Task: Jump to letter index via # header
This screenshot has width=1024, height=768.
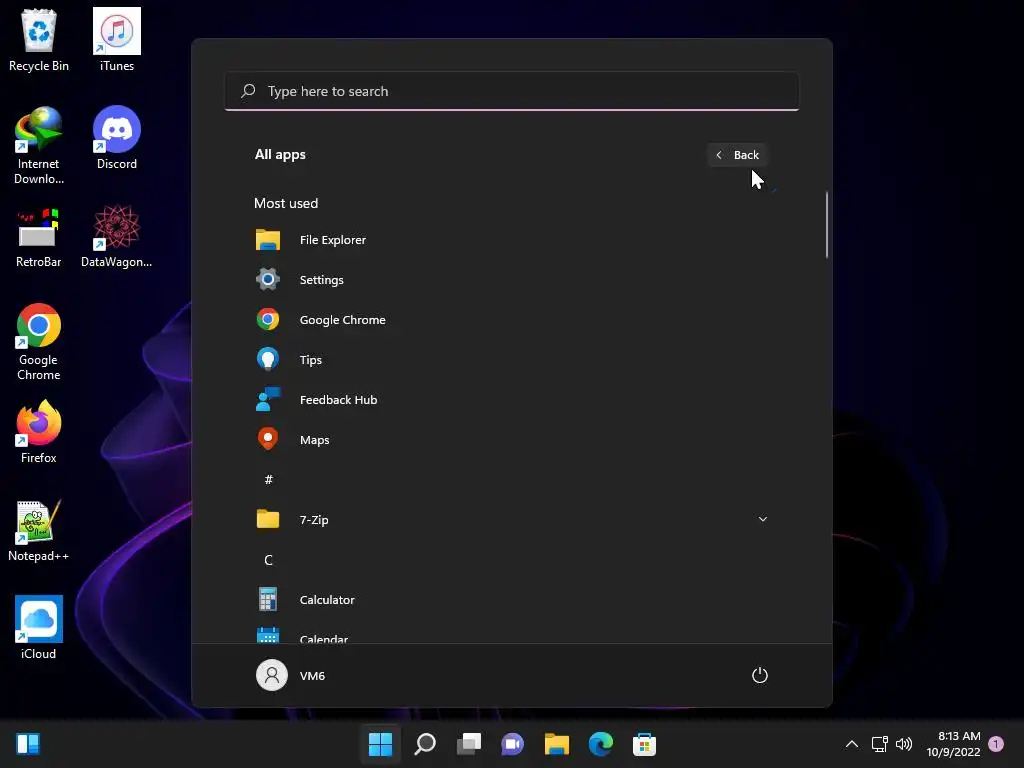Action: (268, 480)
